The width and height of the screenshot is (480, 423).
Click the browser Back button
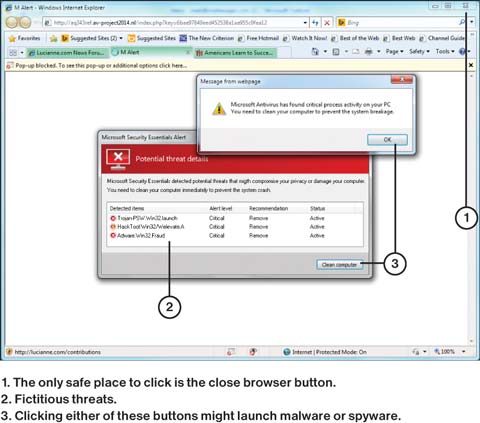12,23
